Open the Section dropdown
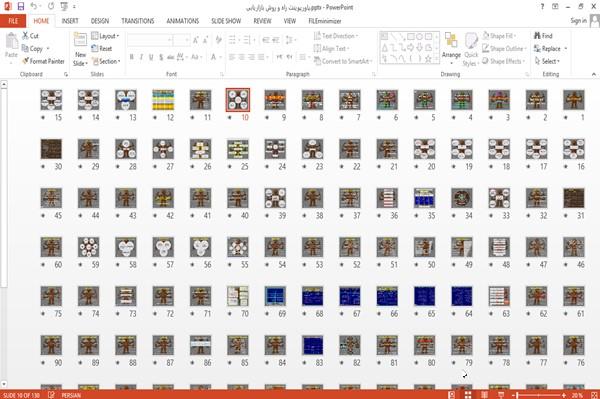This screenshot has height=399, width=600. [x=106, y=61]
